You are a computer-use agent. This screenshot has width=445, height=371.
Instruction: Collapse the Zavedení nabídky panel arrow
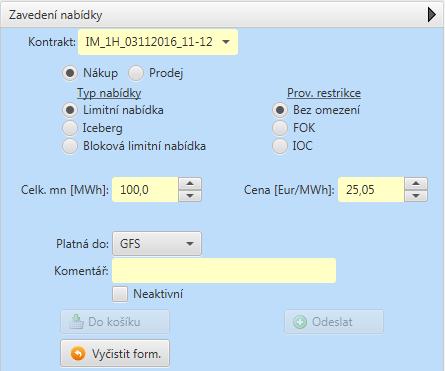click(431, 15)
